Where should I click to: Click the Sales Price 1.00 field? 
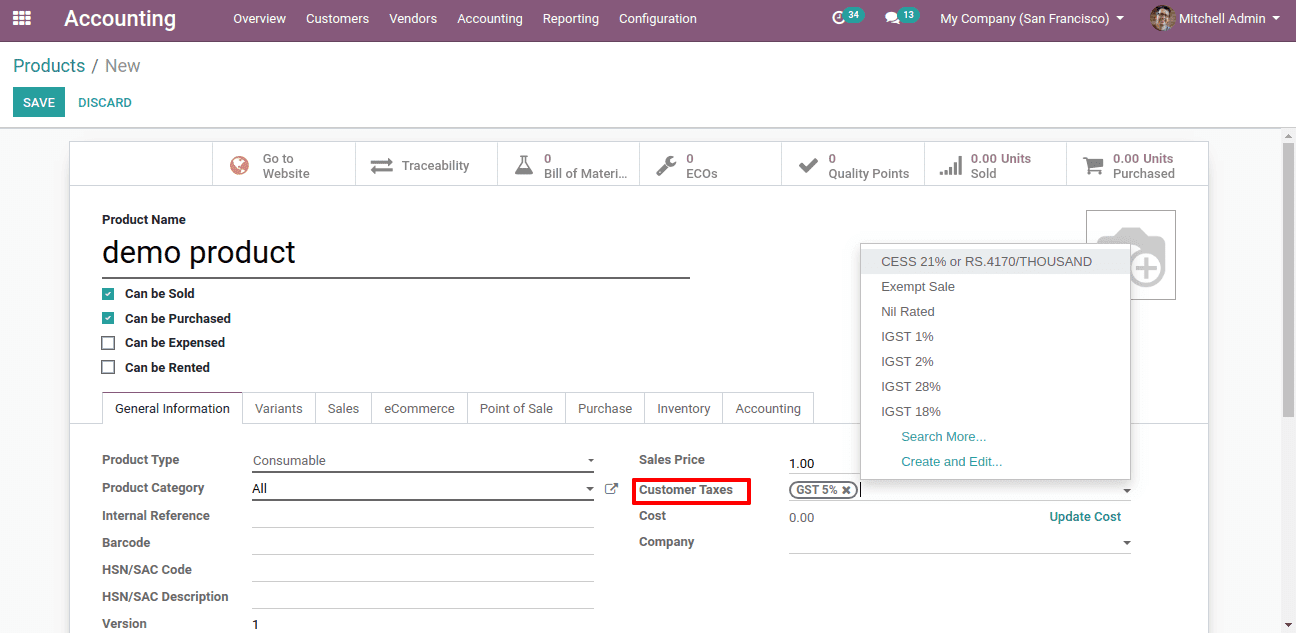[x=824, y=463]
